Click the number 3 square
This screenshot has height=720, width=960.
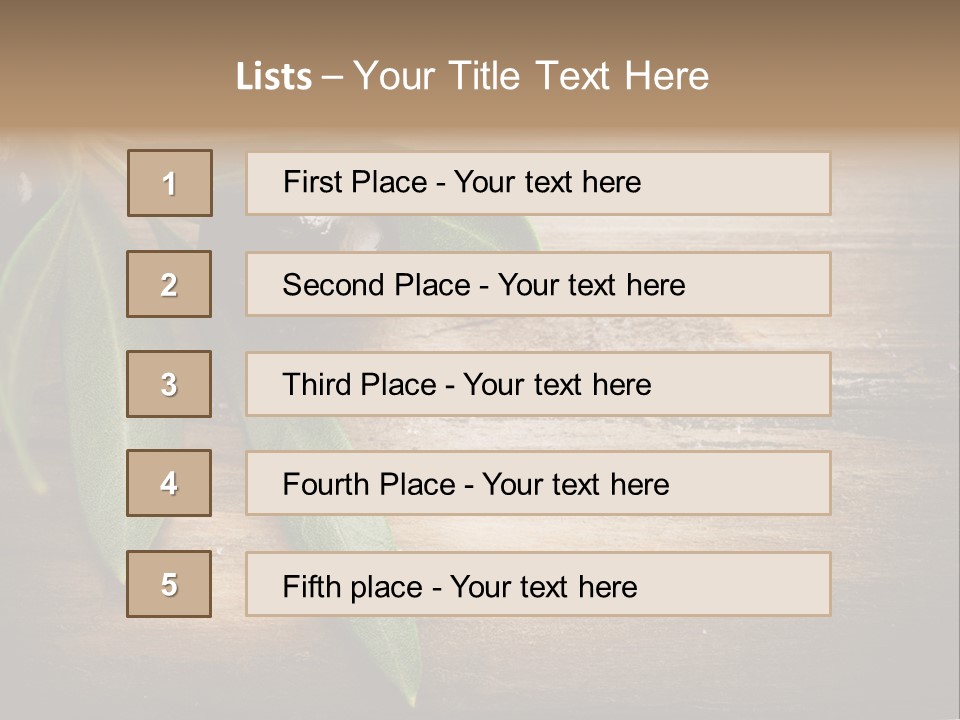[x=169, y=384]
